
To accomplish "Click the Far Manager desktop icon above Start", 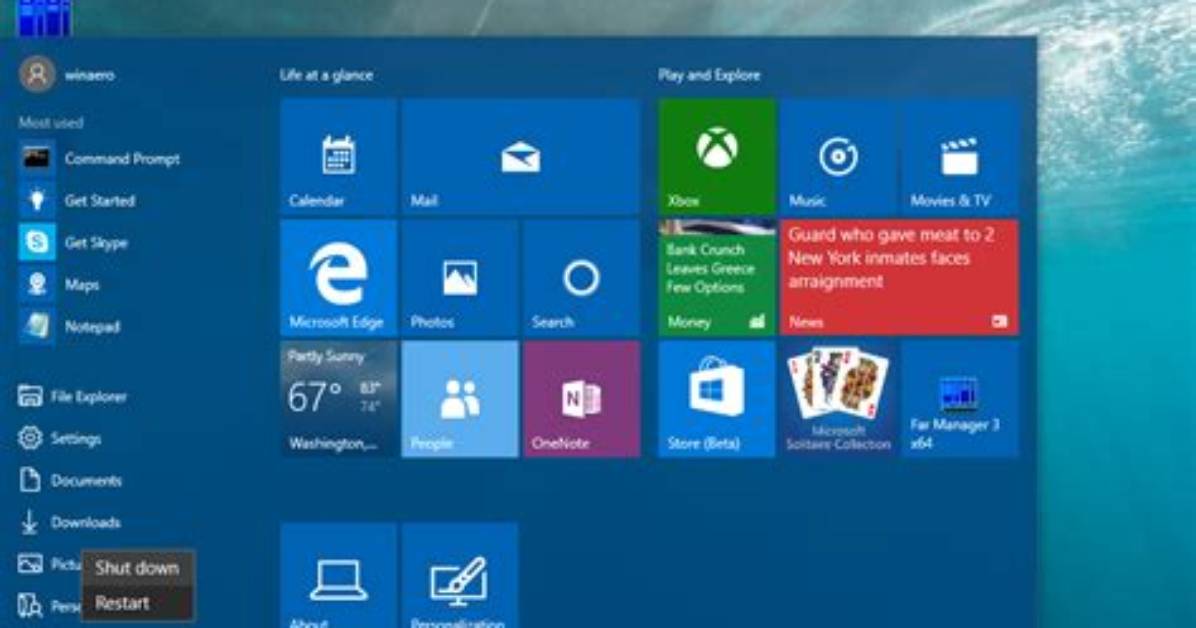I will point(45,18).
